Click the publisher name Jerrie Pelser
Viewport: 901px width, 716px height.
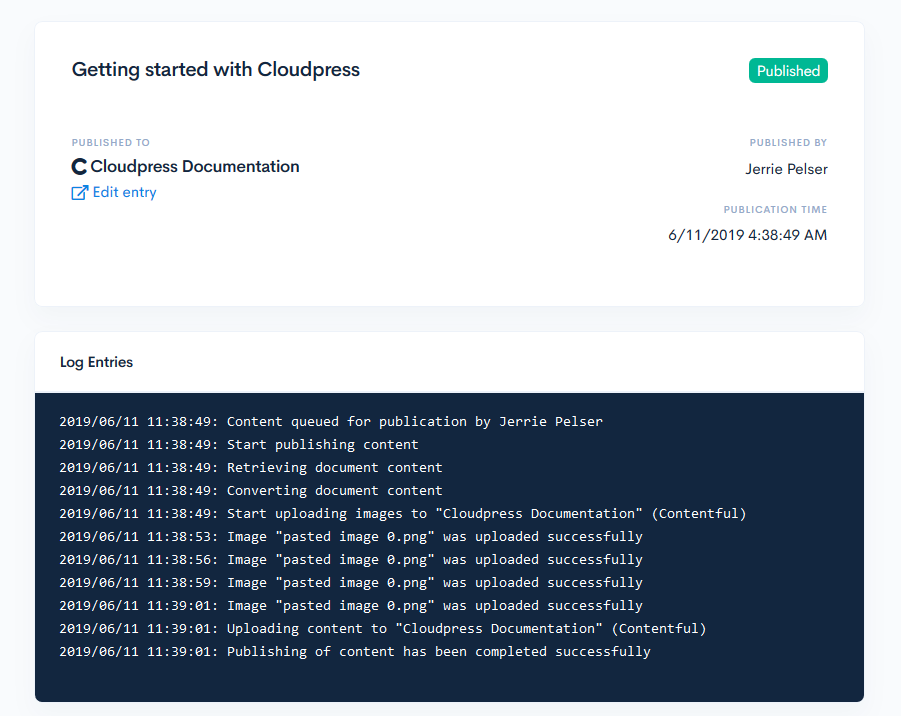pos(786,169)
